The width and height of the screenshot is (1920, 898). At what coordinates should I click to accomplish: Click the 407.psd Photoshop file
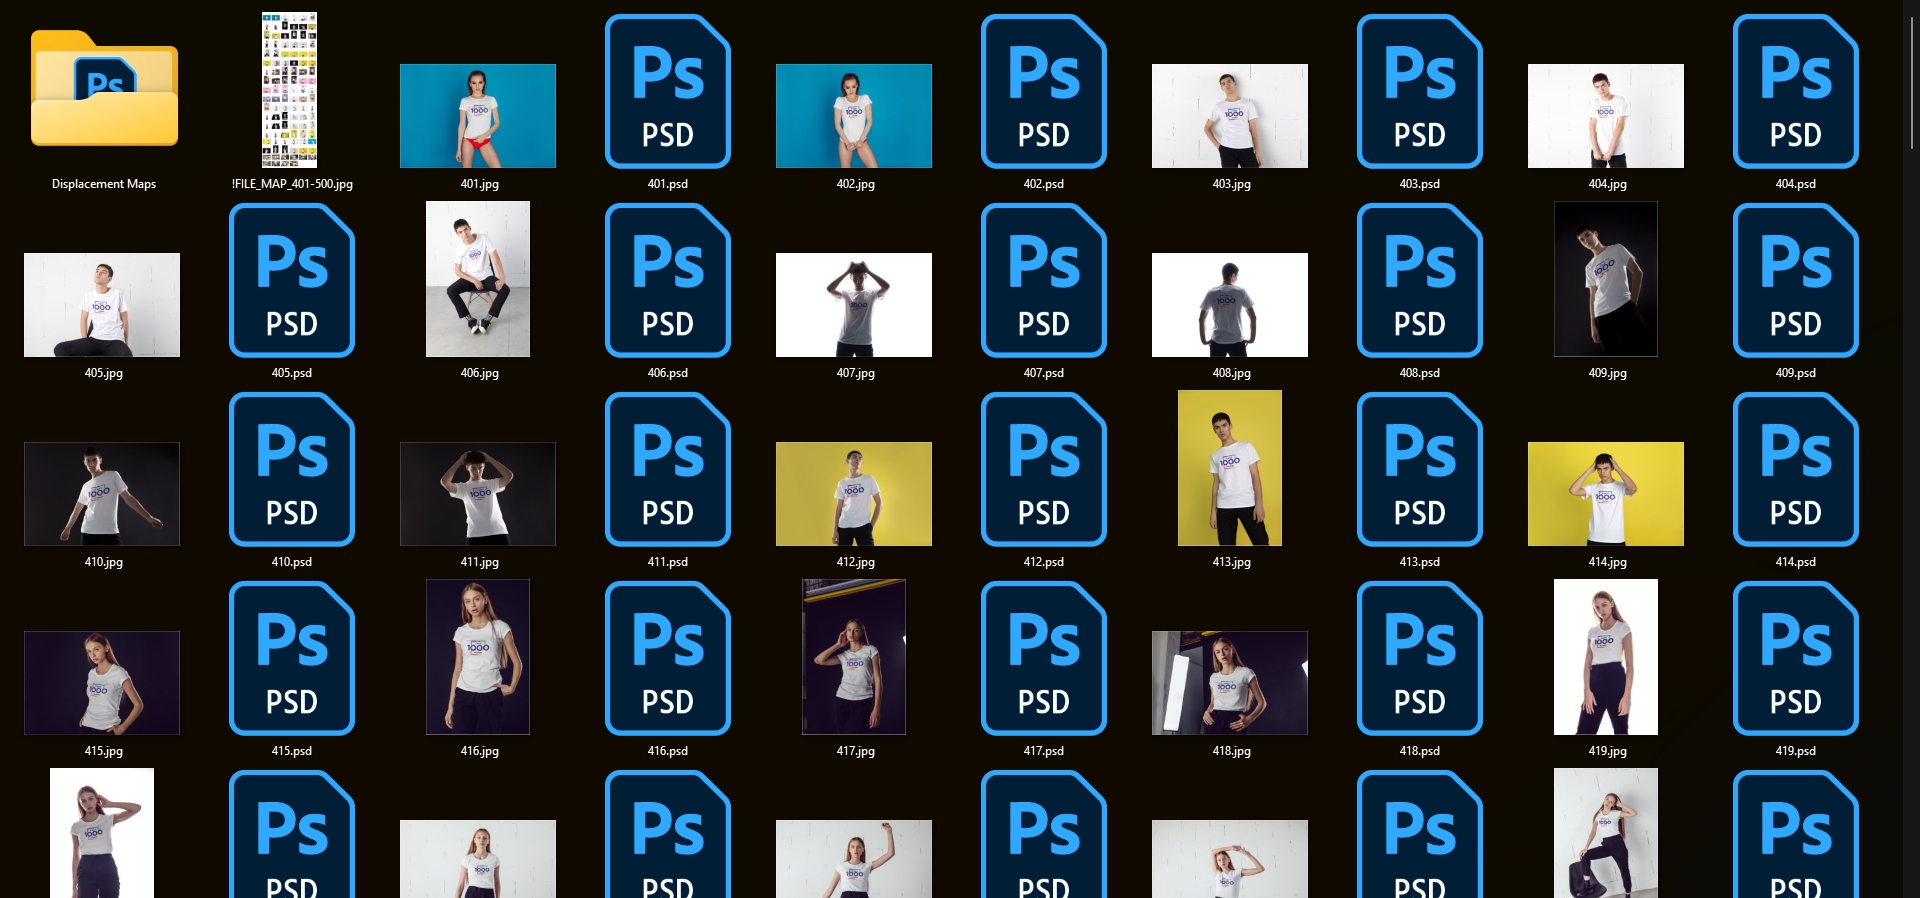tap(1043, 281)
